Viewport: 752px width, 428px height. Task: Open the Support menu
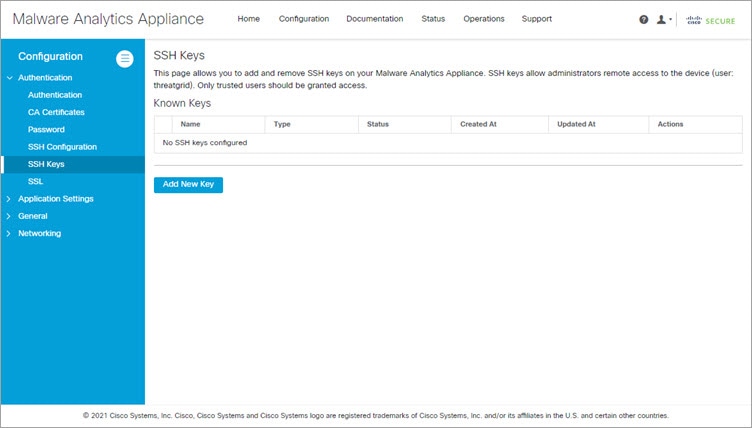[537, 19]
